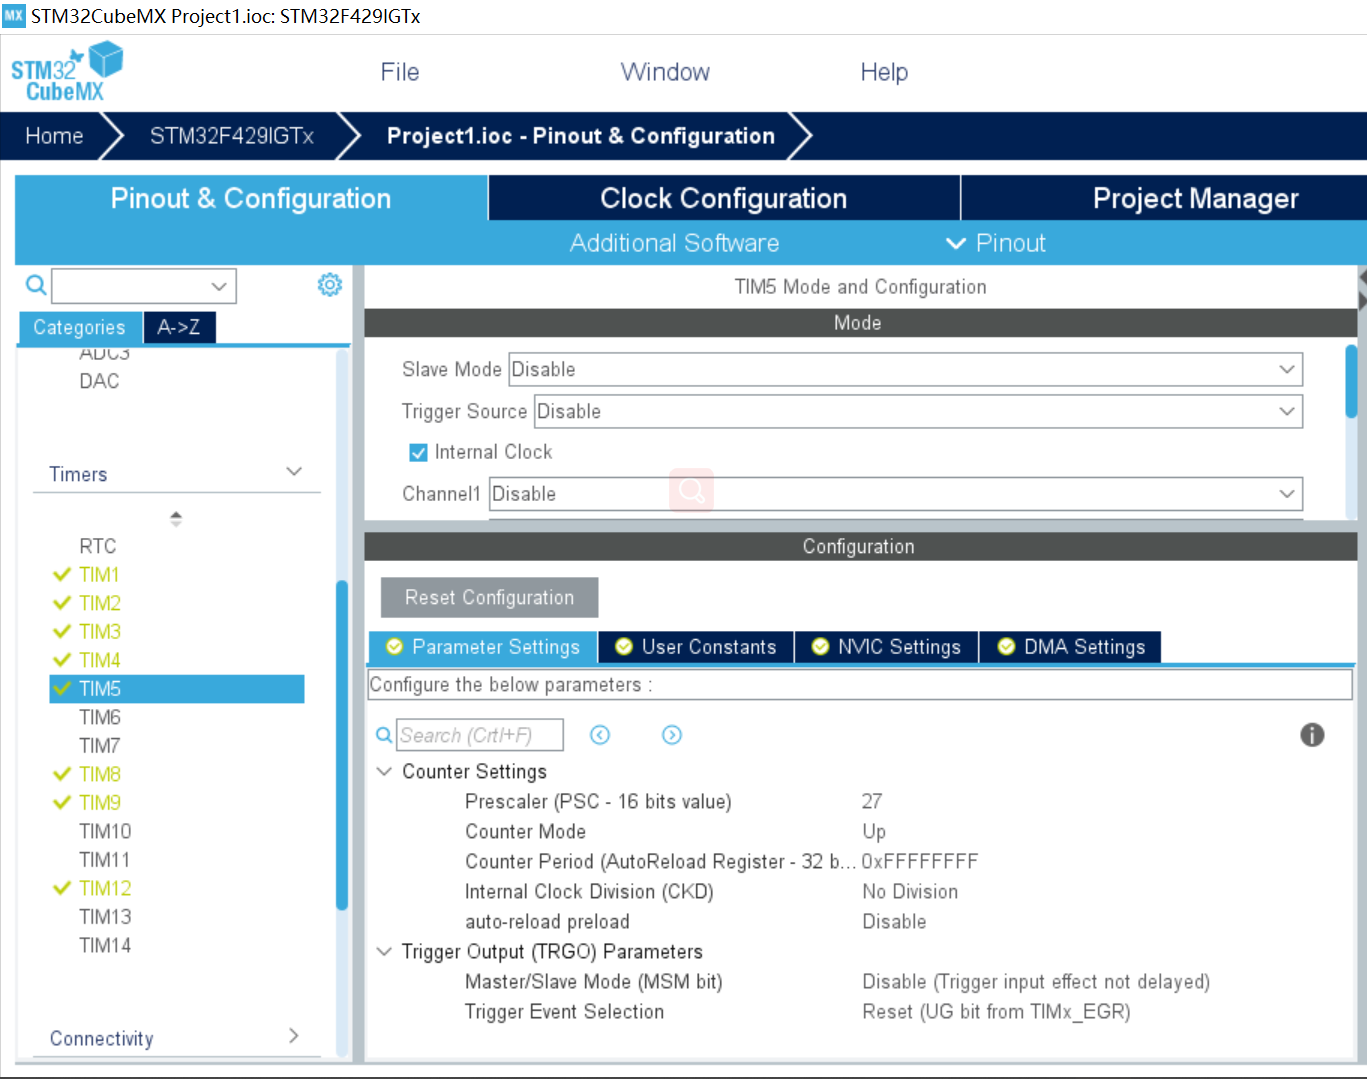The image size is (1367, 1079).
Task: Open the DMA Settings tab
Action: click(x=1071, y=647)
